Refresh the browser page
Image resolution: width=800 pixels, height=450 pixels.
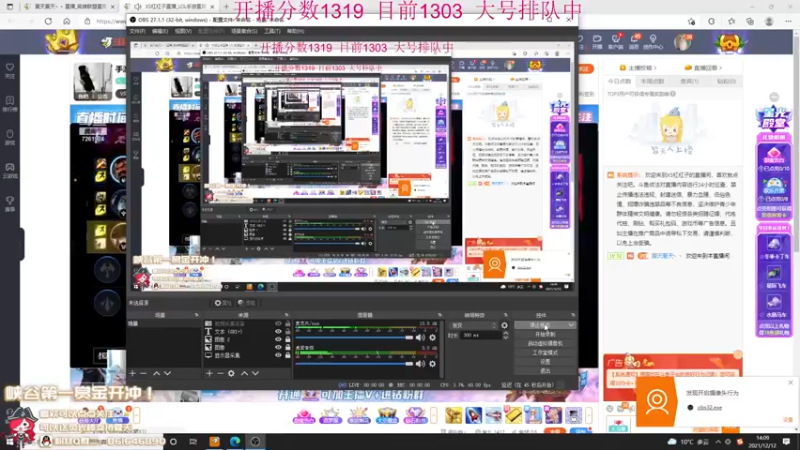(x=48, y=21)
